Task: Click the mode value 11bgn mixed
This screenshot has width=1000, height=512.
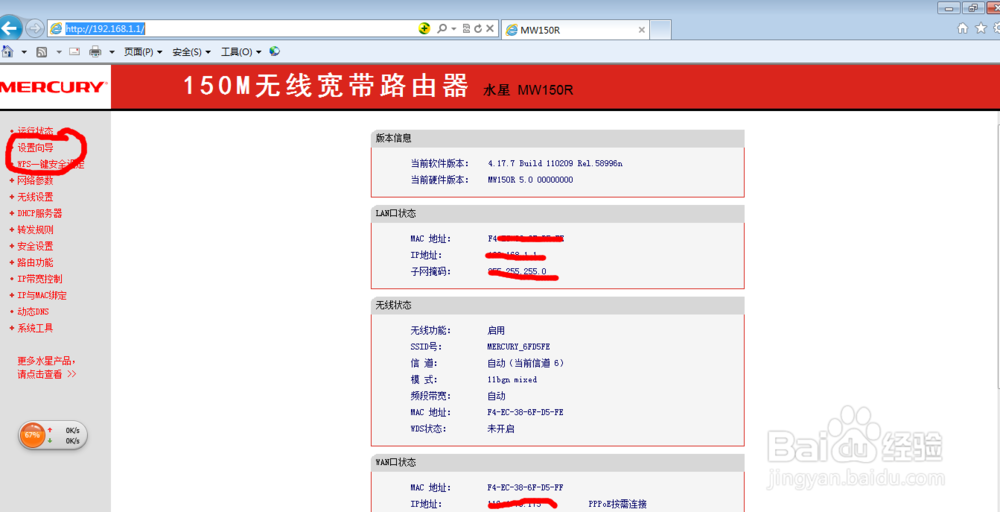Action: click(512, 379)
